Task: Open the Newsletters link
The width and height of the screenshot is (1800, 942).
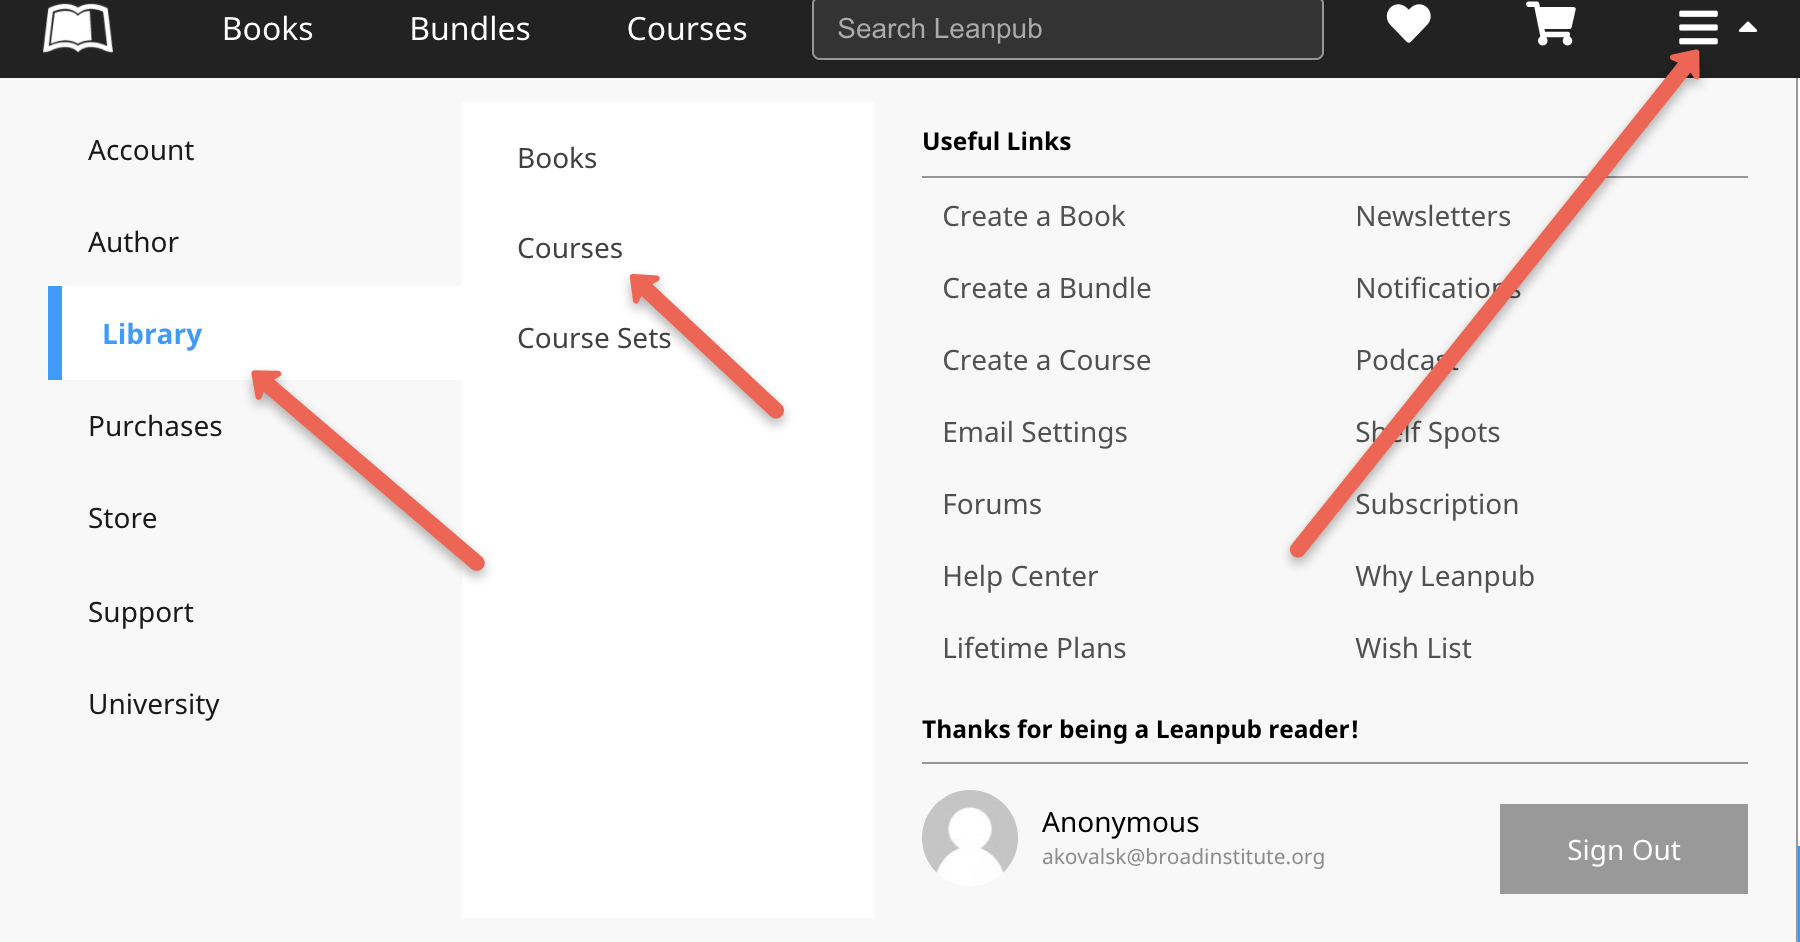Action: 1433,216
